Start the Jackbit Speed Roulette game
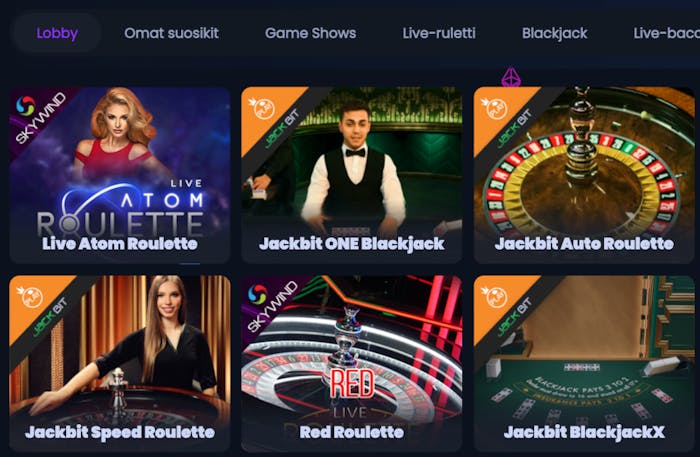The height and width of the screenshot is (457, 700). coord(120,363)
